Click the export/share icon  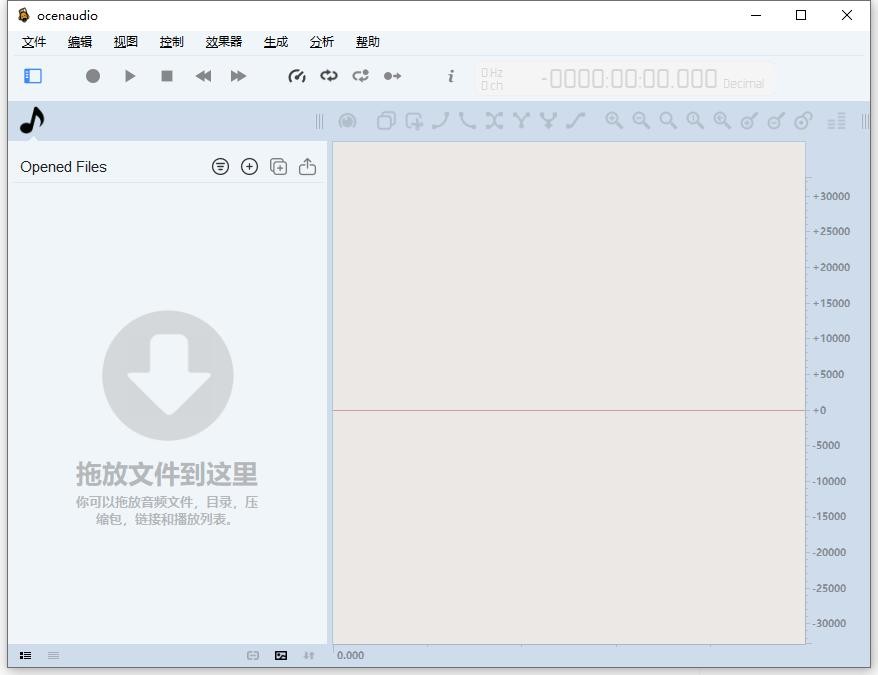point(307,166)
